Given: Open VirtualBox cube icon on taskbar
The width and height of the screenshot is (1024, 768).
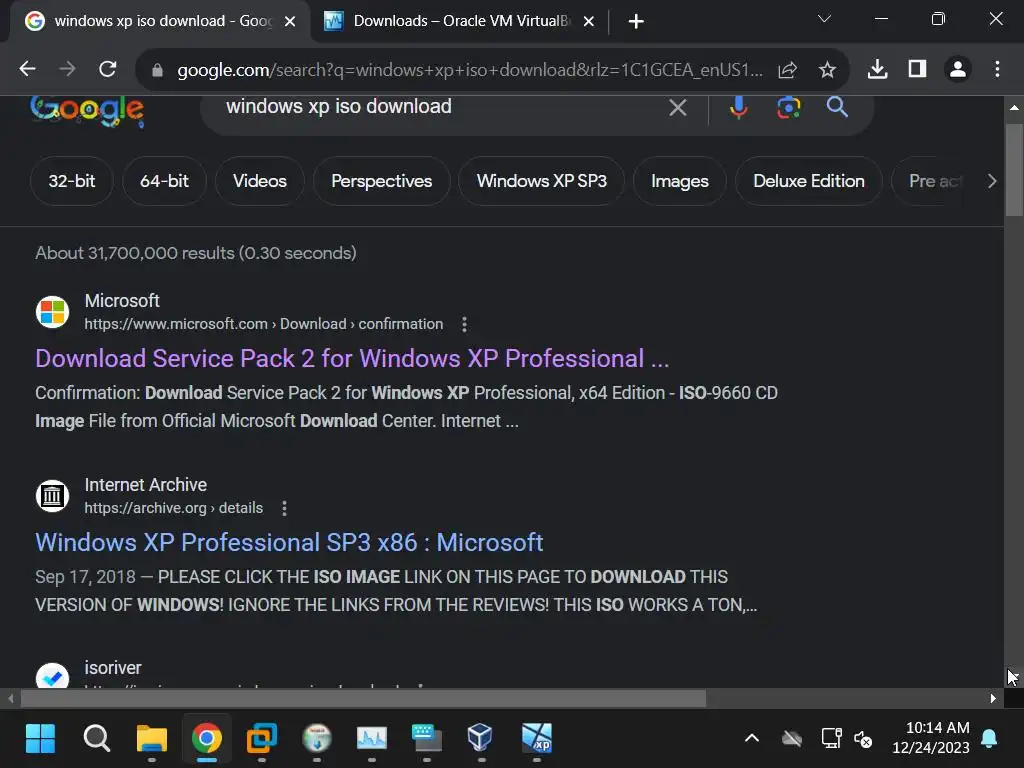Looking at the screenshot, I should click(x=480, y=739).
